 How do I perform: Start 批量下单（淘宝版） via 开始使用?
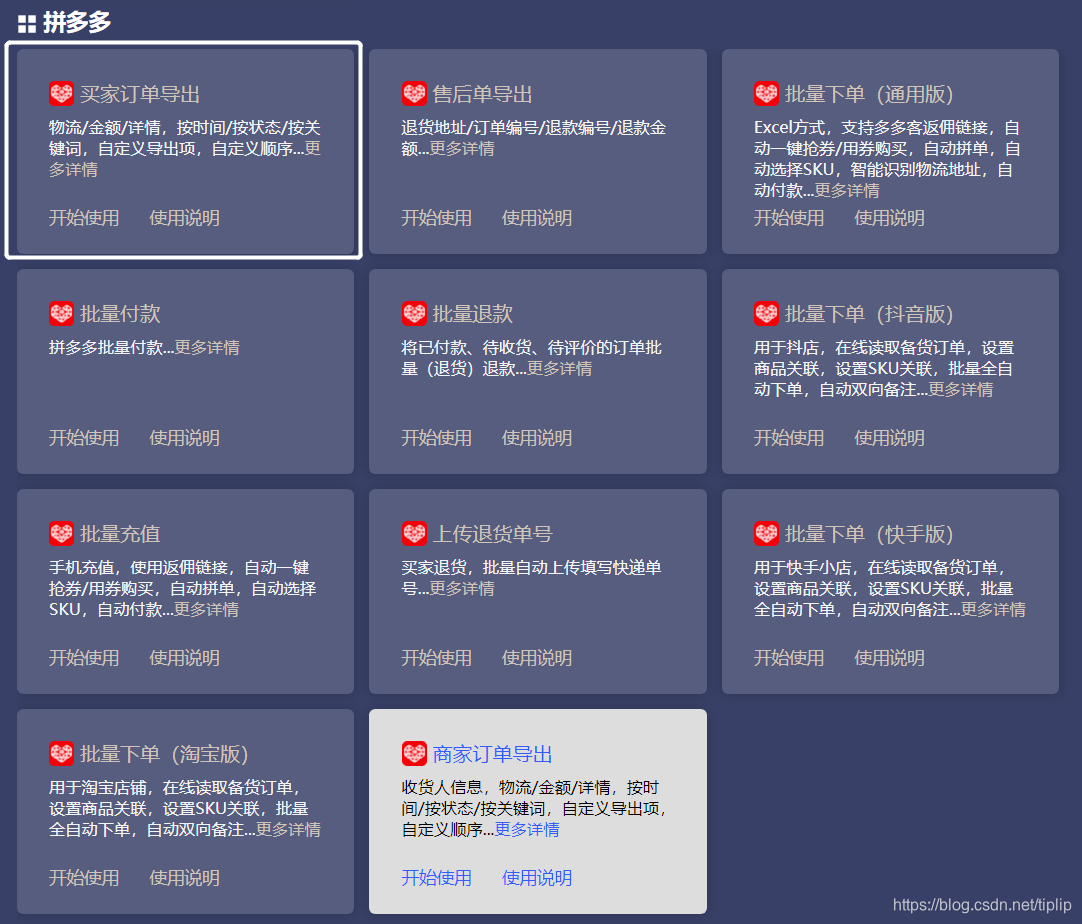pyautogui.click(x=84, y=878)
